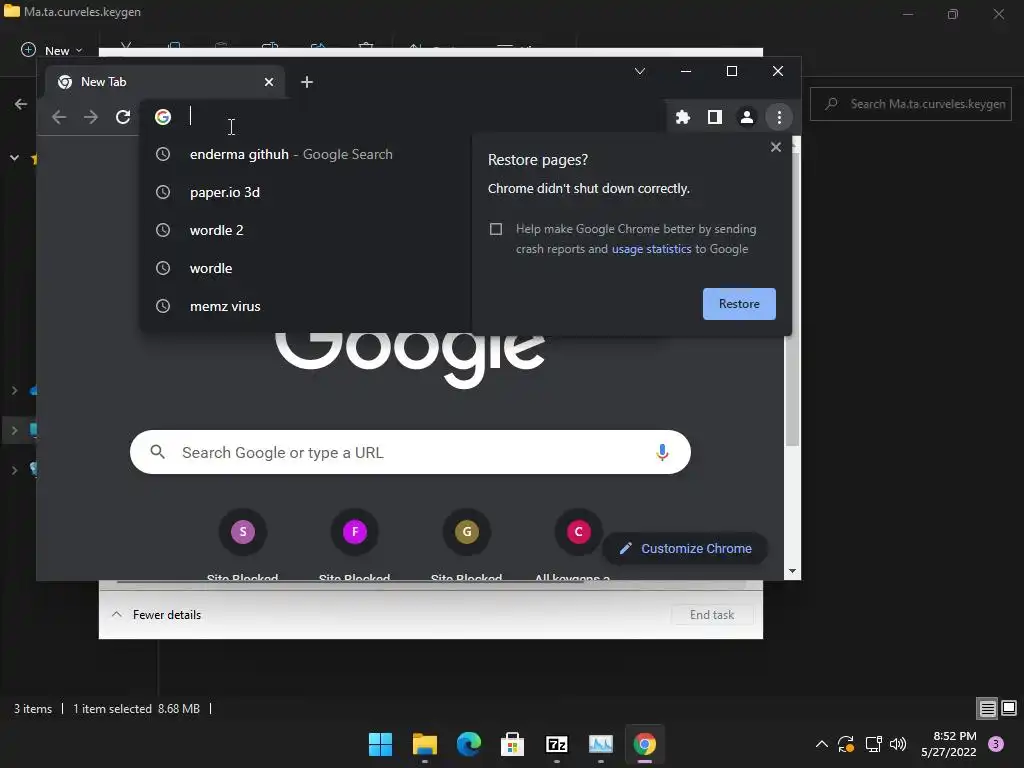Open File Explorer from the taskbar

[424, 744]
